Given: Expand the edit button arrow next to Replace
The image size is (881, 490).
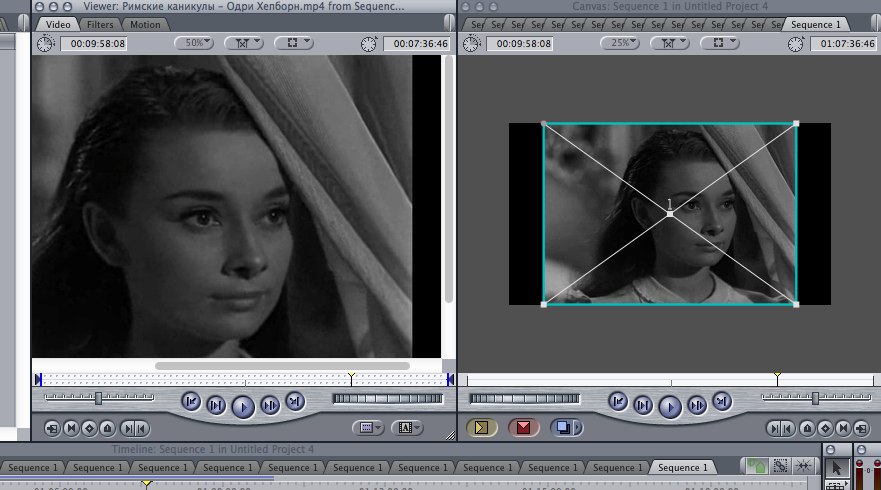Looking at the screenshot, I should point(578,428).
